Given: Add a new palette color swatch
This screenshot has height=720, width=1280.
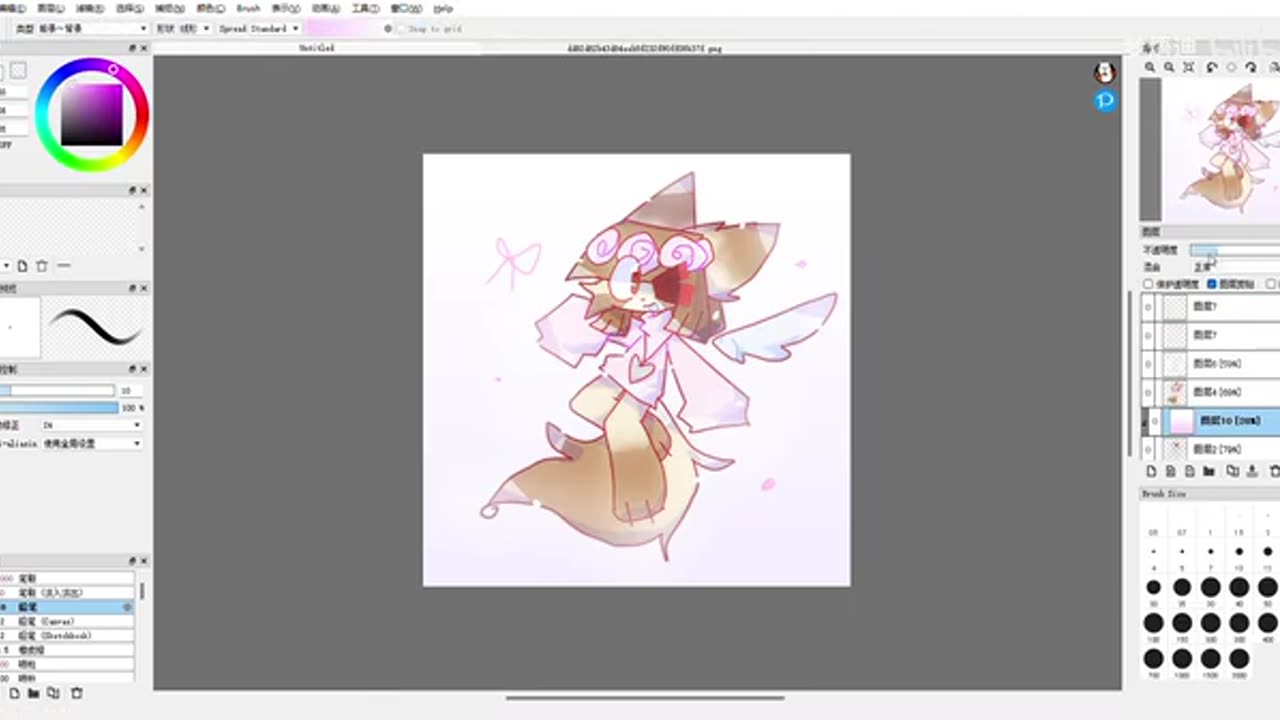Looking at the screenshot, I should point(22,266).
